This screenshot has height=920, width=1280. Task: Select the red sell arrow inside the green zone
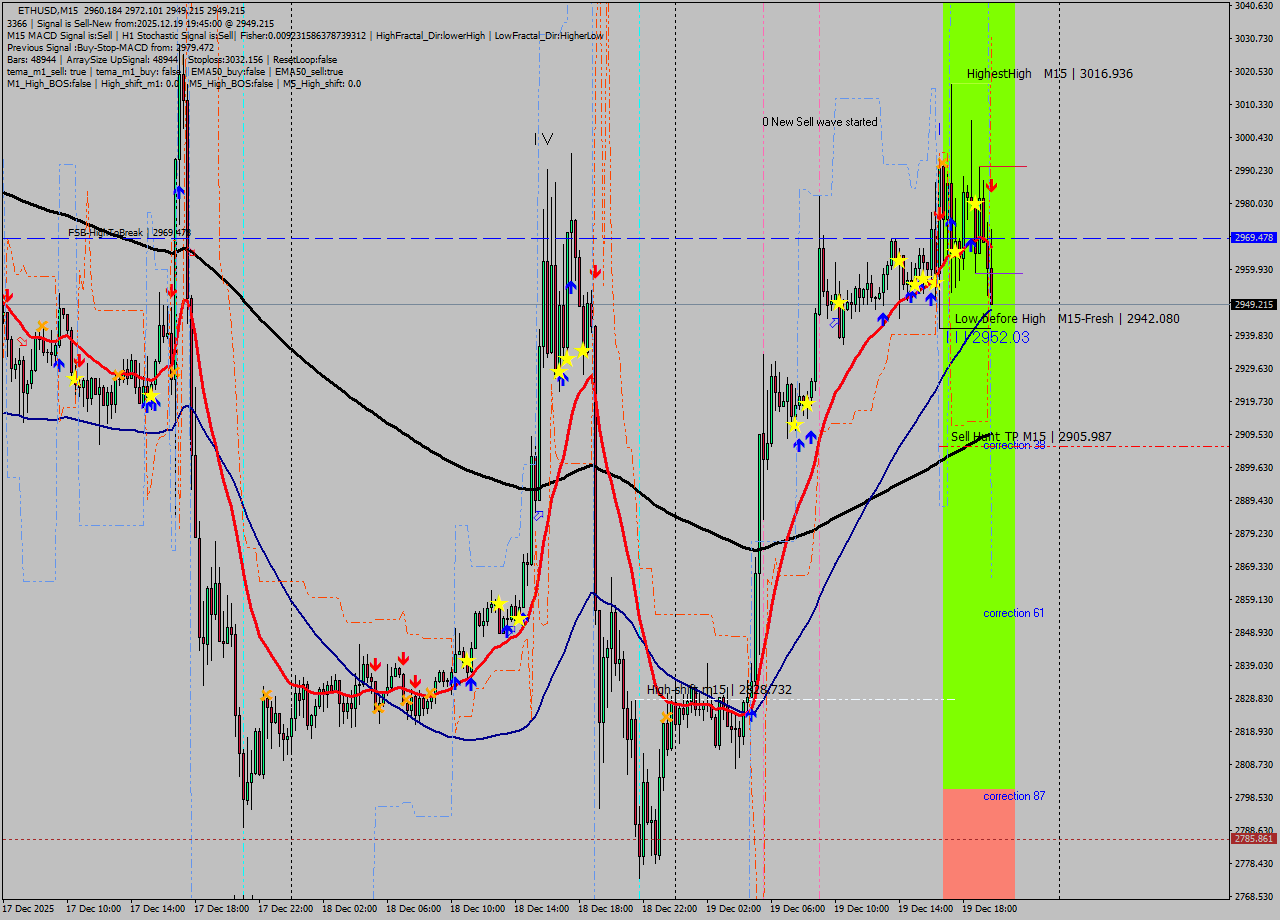pyautogui.click(x=992, y=183)
